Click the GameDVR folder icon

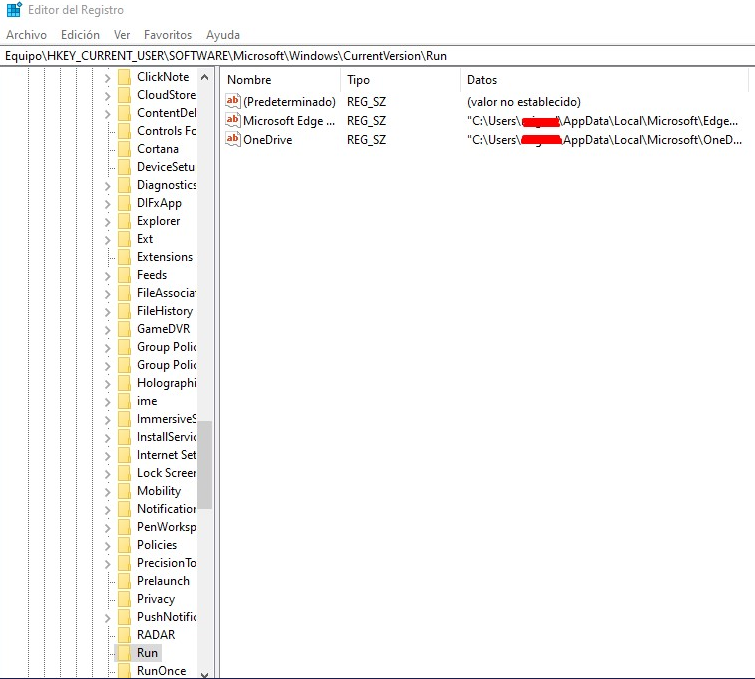124,329
